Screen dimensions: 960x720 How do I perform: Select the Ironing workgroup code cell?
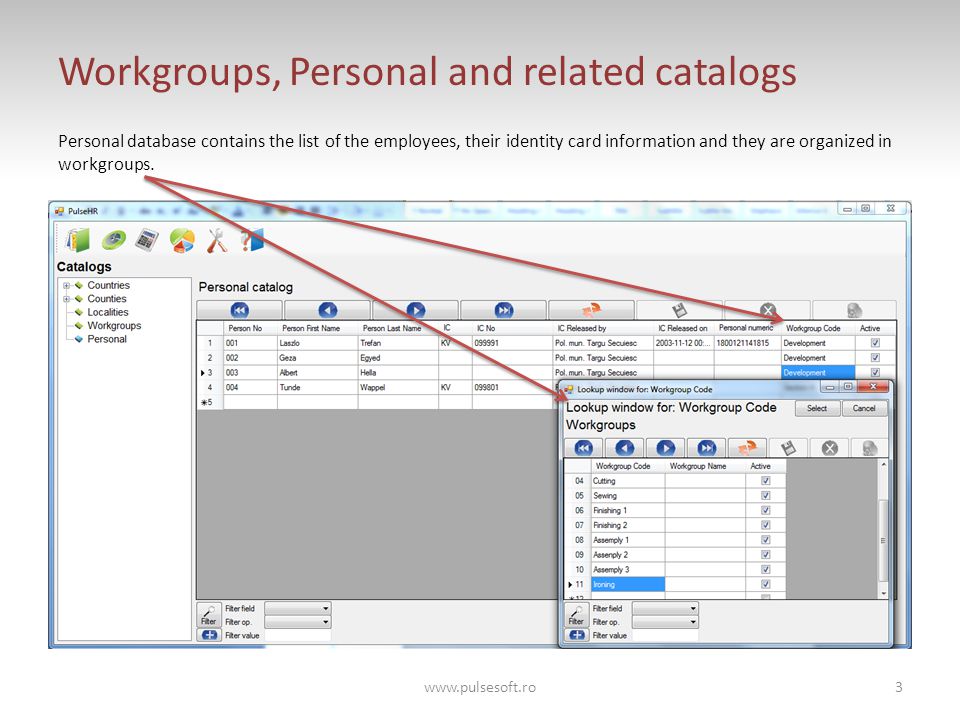[628, 584]
